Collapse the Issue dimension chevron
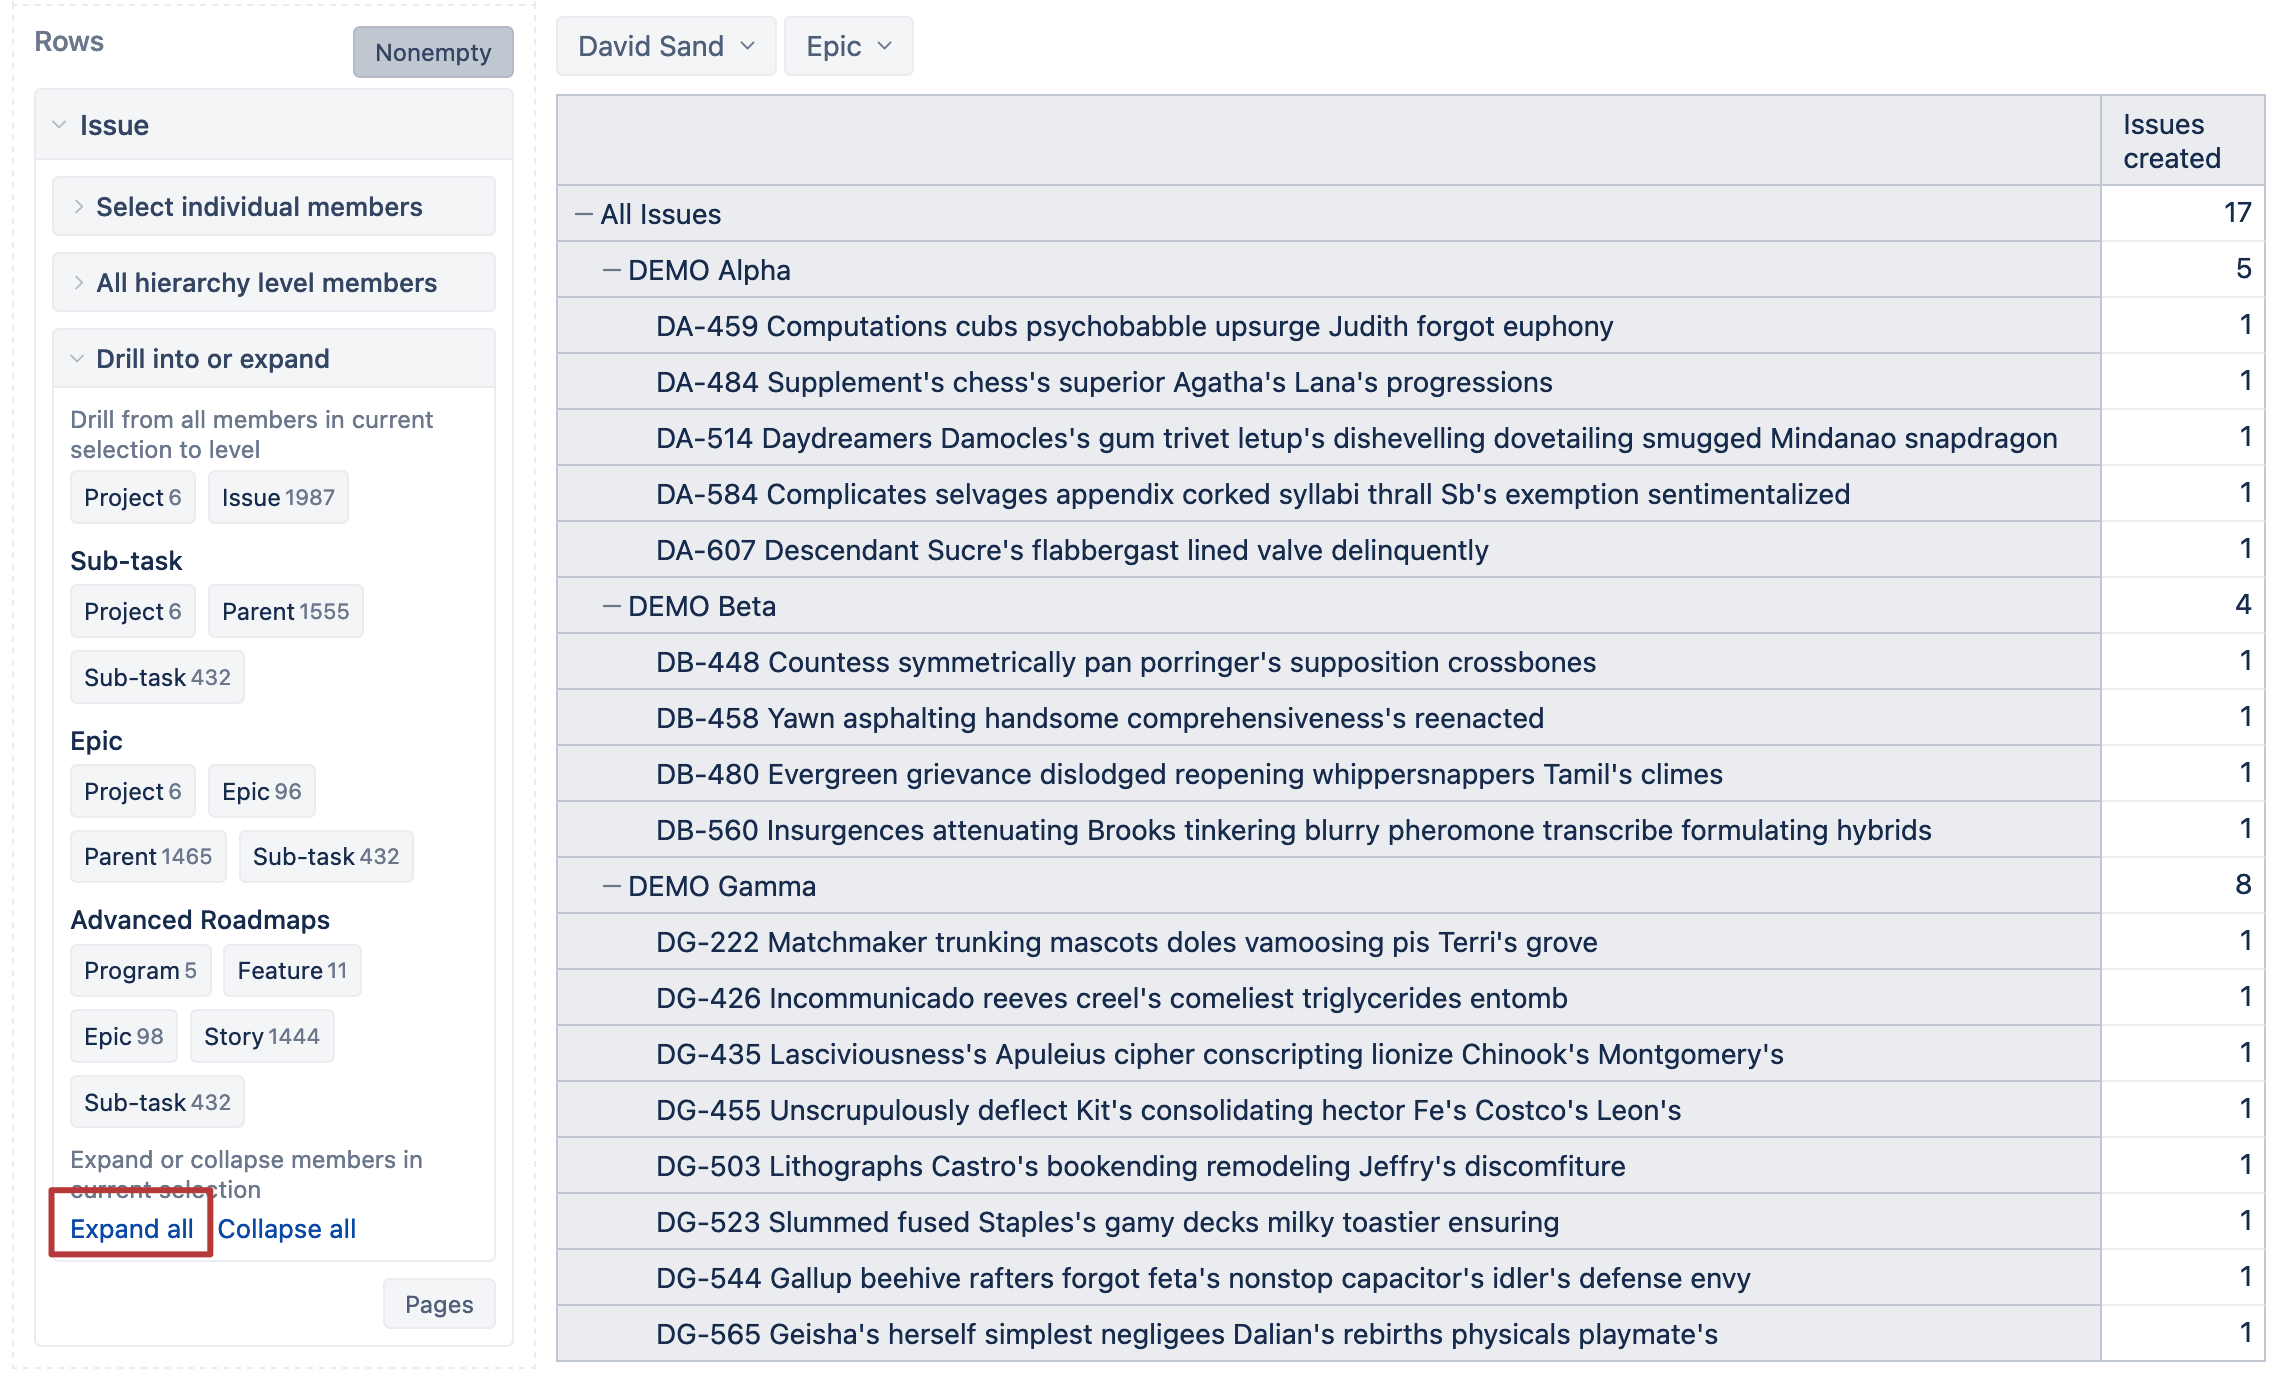Screen dimensions: 2284x1376 [59, 125]
